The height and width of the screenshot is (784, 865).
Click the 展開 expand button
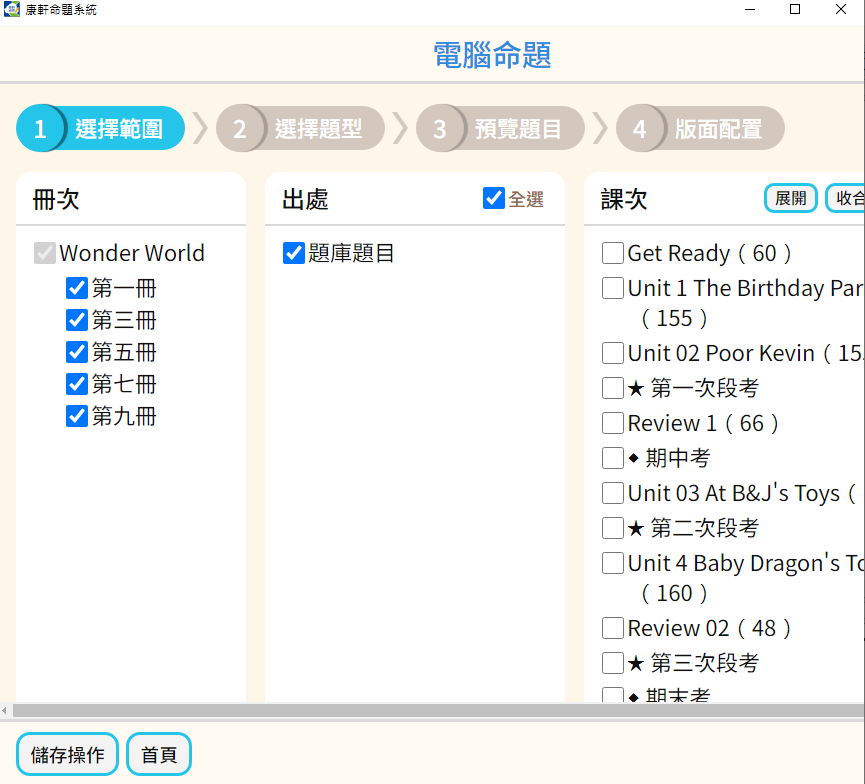791,198
